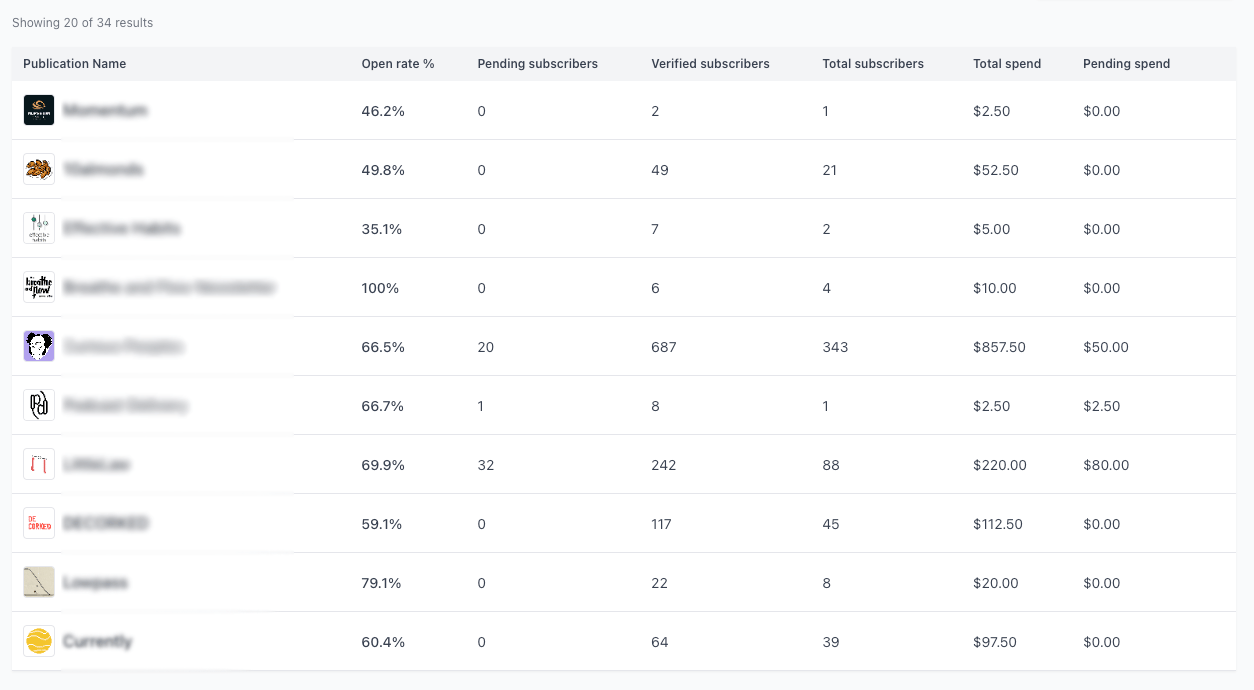This screenshot has height=690, width=1254.
Task: Click the Pending subscribers column header
Action: [x=538, y=64]
